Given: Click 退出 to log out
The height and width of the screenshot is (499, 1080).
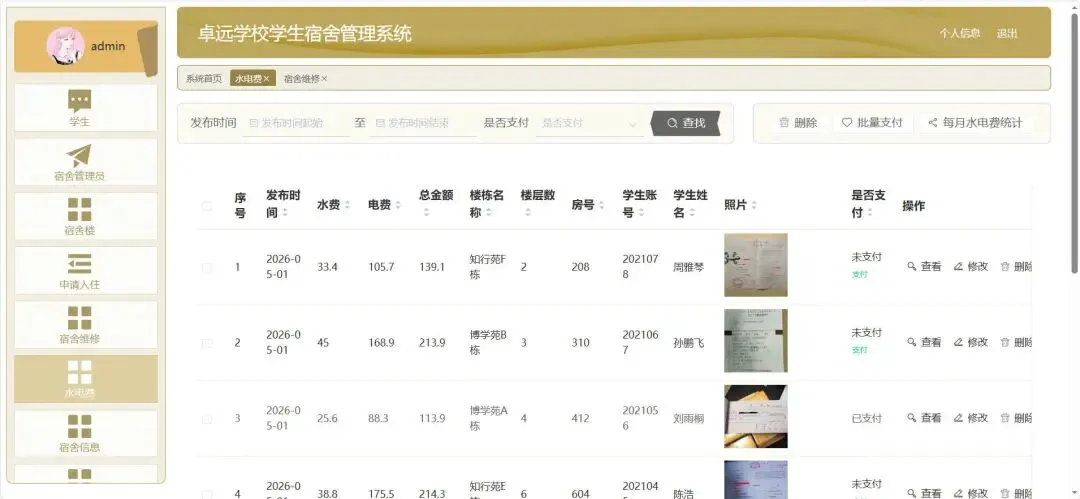Looking at the screenshot, I should (1006, 33).
